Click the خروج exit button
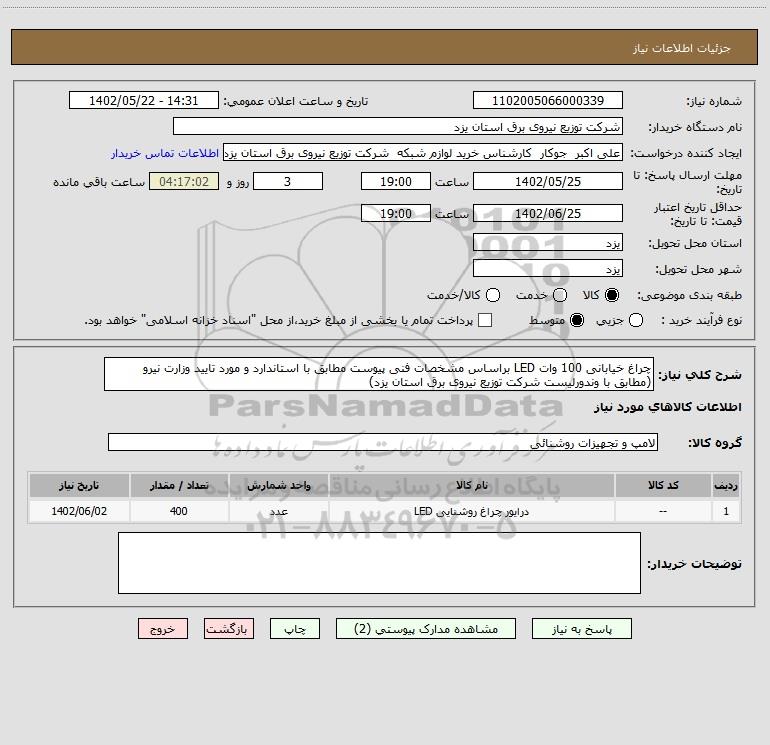The image size is (770, 745). click(x=163, y=629)
